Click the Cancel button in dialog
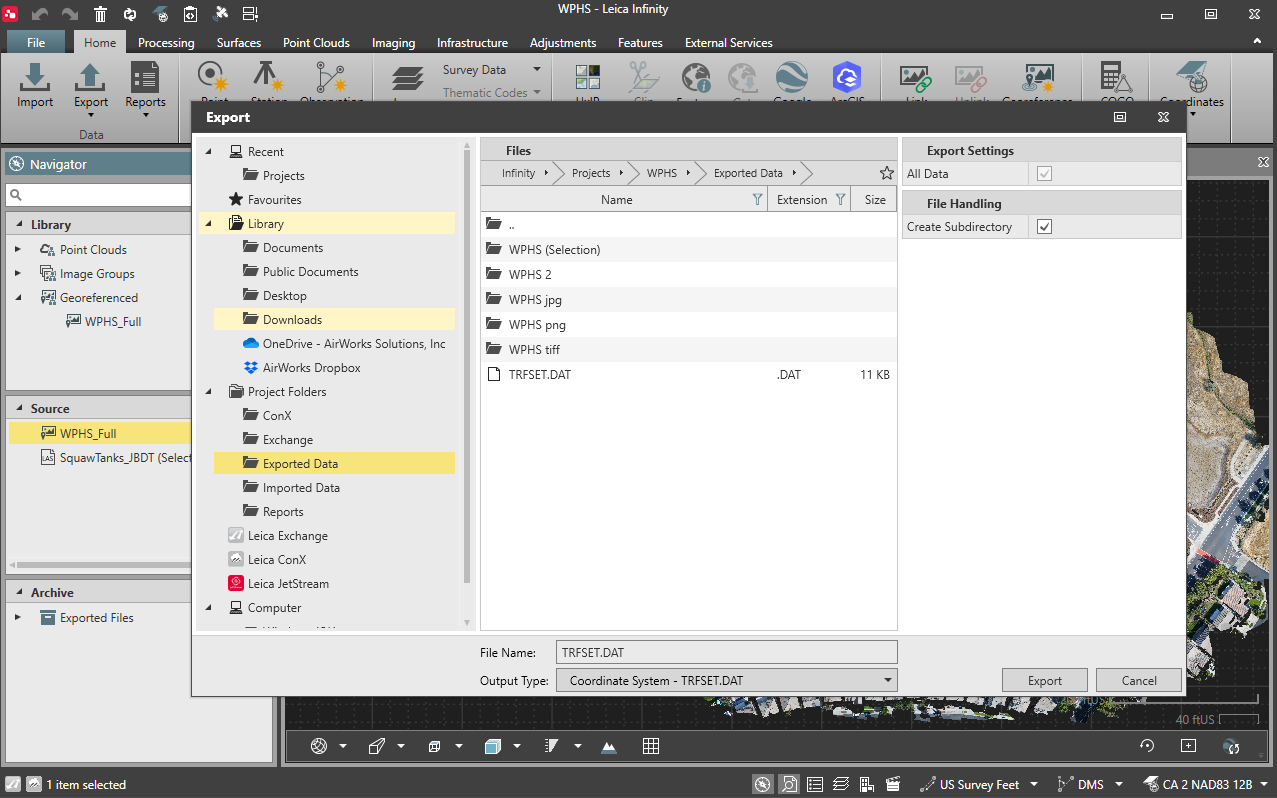Image resolution: width=1277 pixels, height=798 pixels. (x=1139, y=681)
